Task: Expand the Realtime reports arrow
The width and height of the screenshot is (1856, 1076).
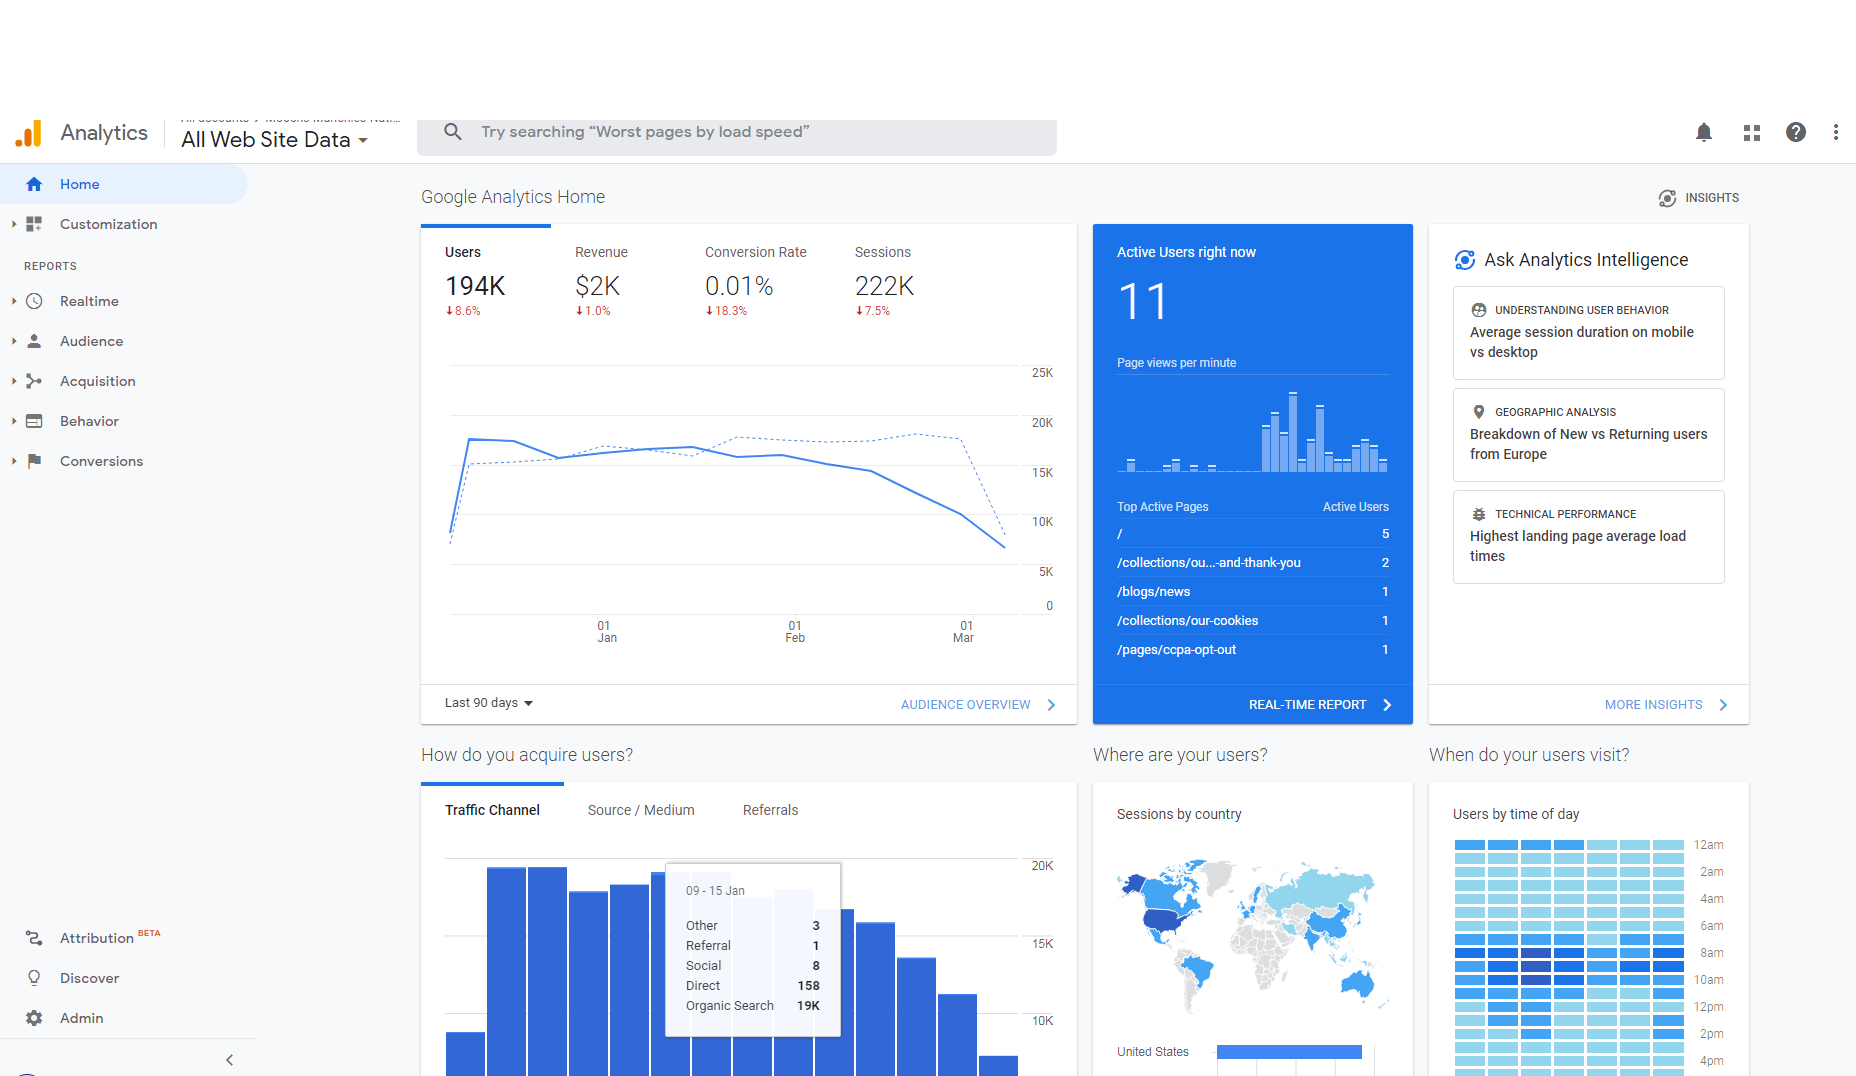Action: [x=14, y=301]
